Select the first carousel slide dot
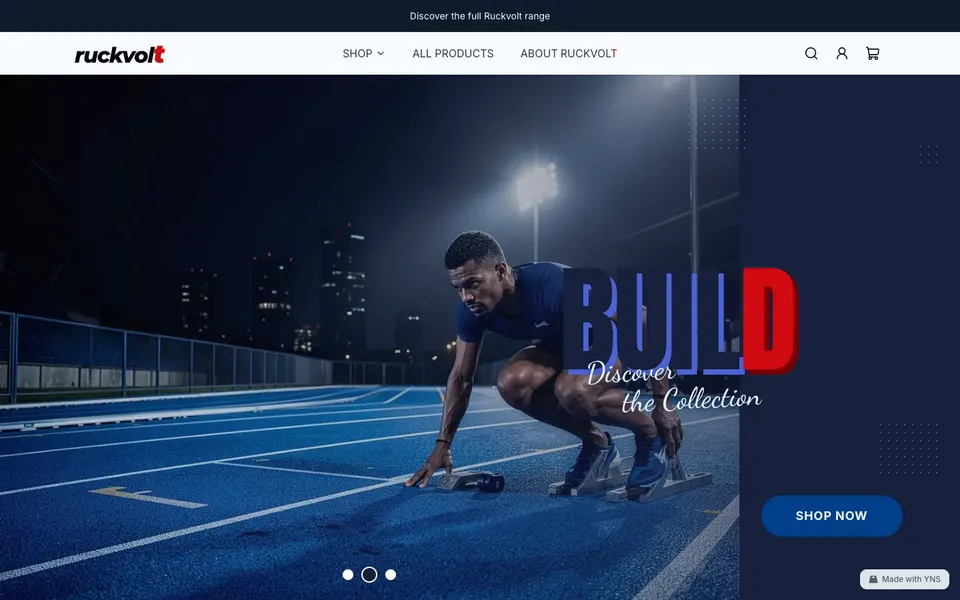The image size is (960, 600). click(348, 574)
